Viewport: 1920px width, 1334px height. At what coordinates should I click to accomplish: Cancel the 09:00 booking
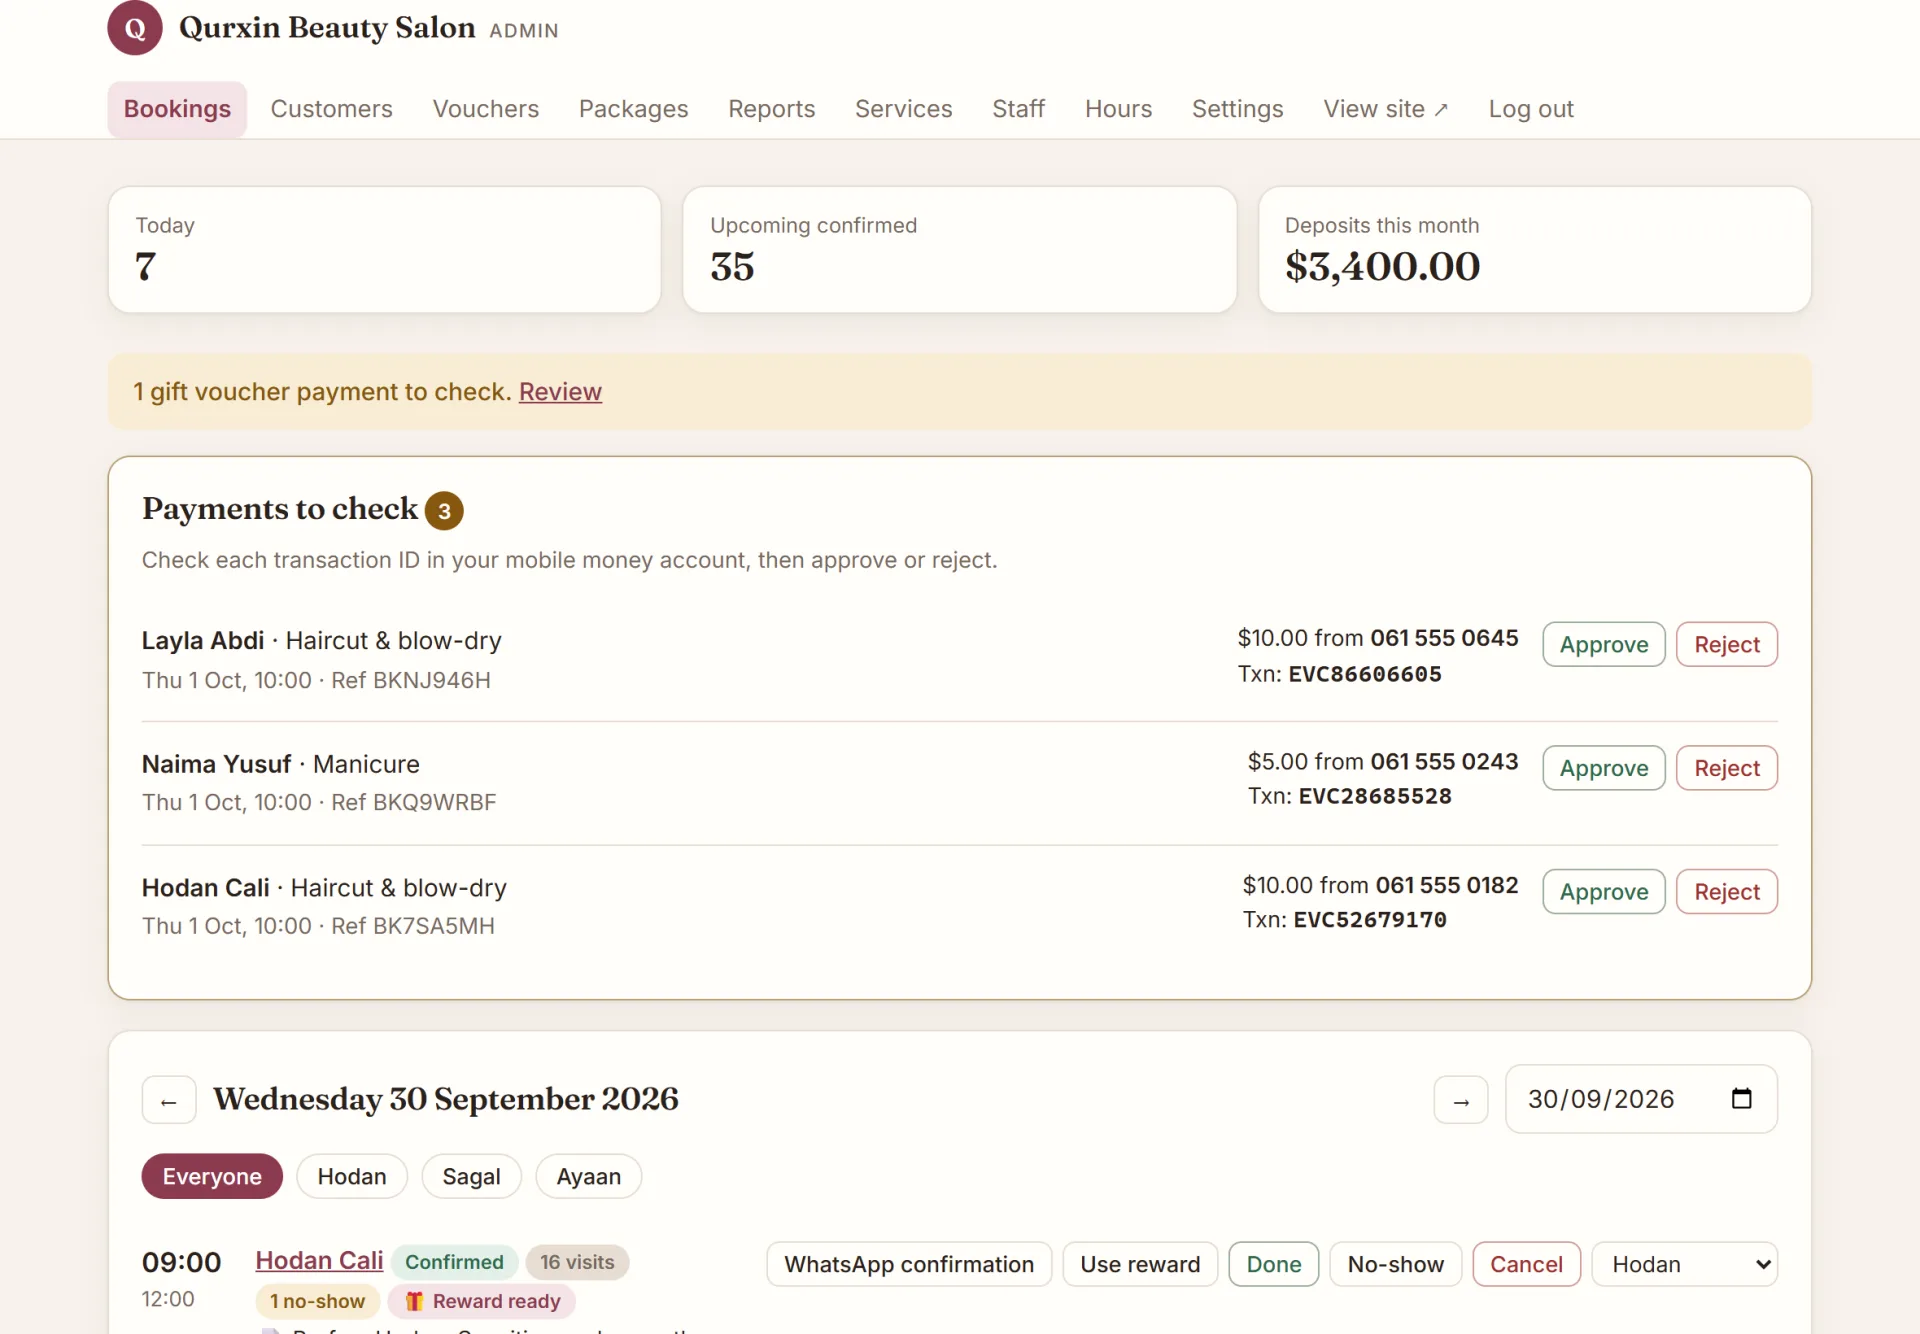click(1526, 1265)
